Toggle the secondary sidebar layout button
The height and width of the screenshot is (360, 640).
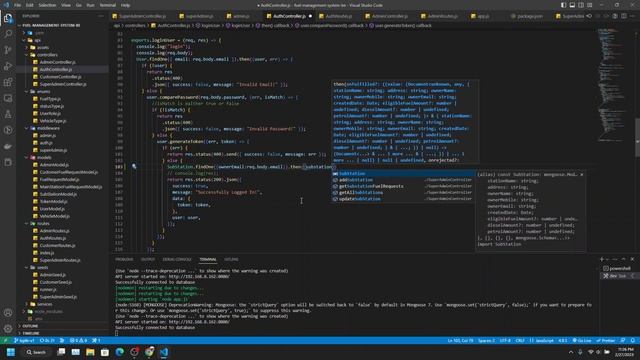coord(581,5)
